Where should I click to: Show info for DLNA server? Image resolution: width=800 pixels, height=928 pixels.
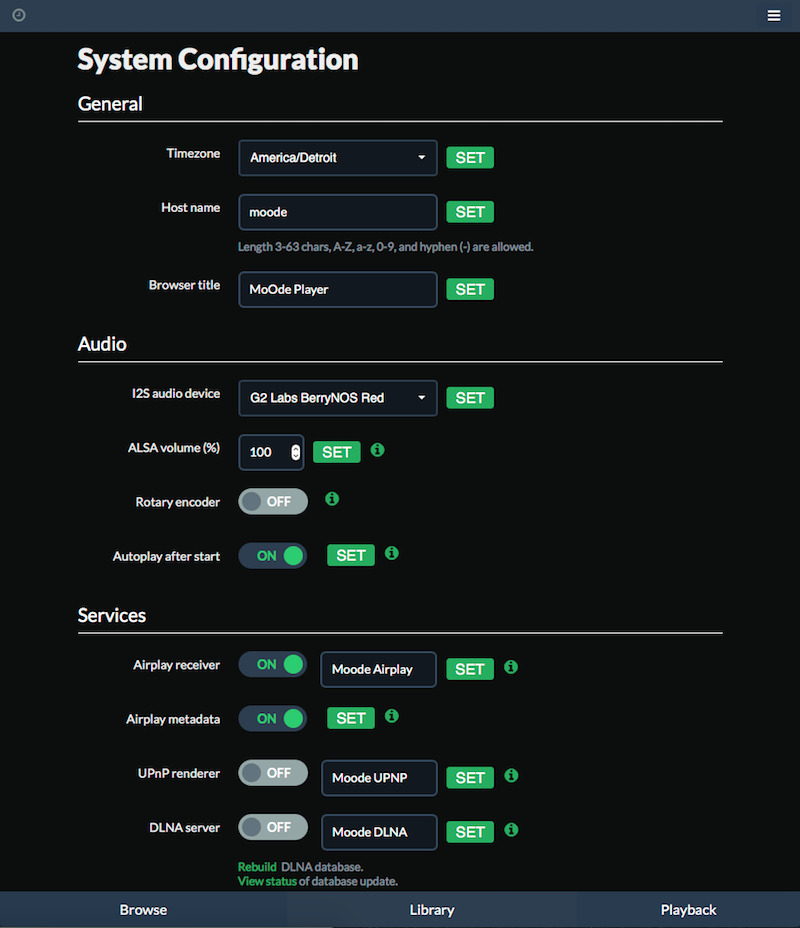tap(511, 830)
